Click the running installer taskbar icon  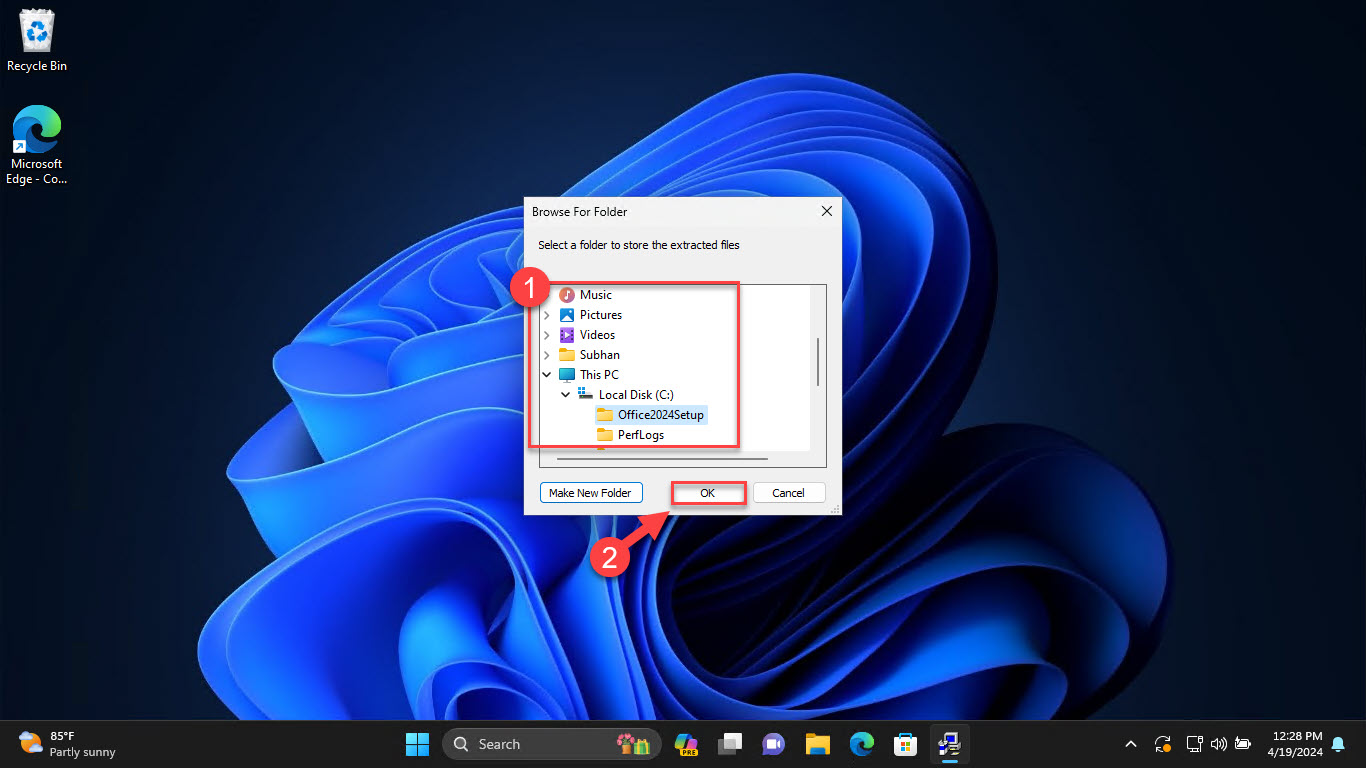950,744
